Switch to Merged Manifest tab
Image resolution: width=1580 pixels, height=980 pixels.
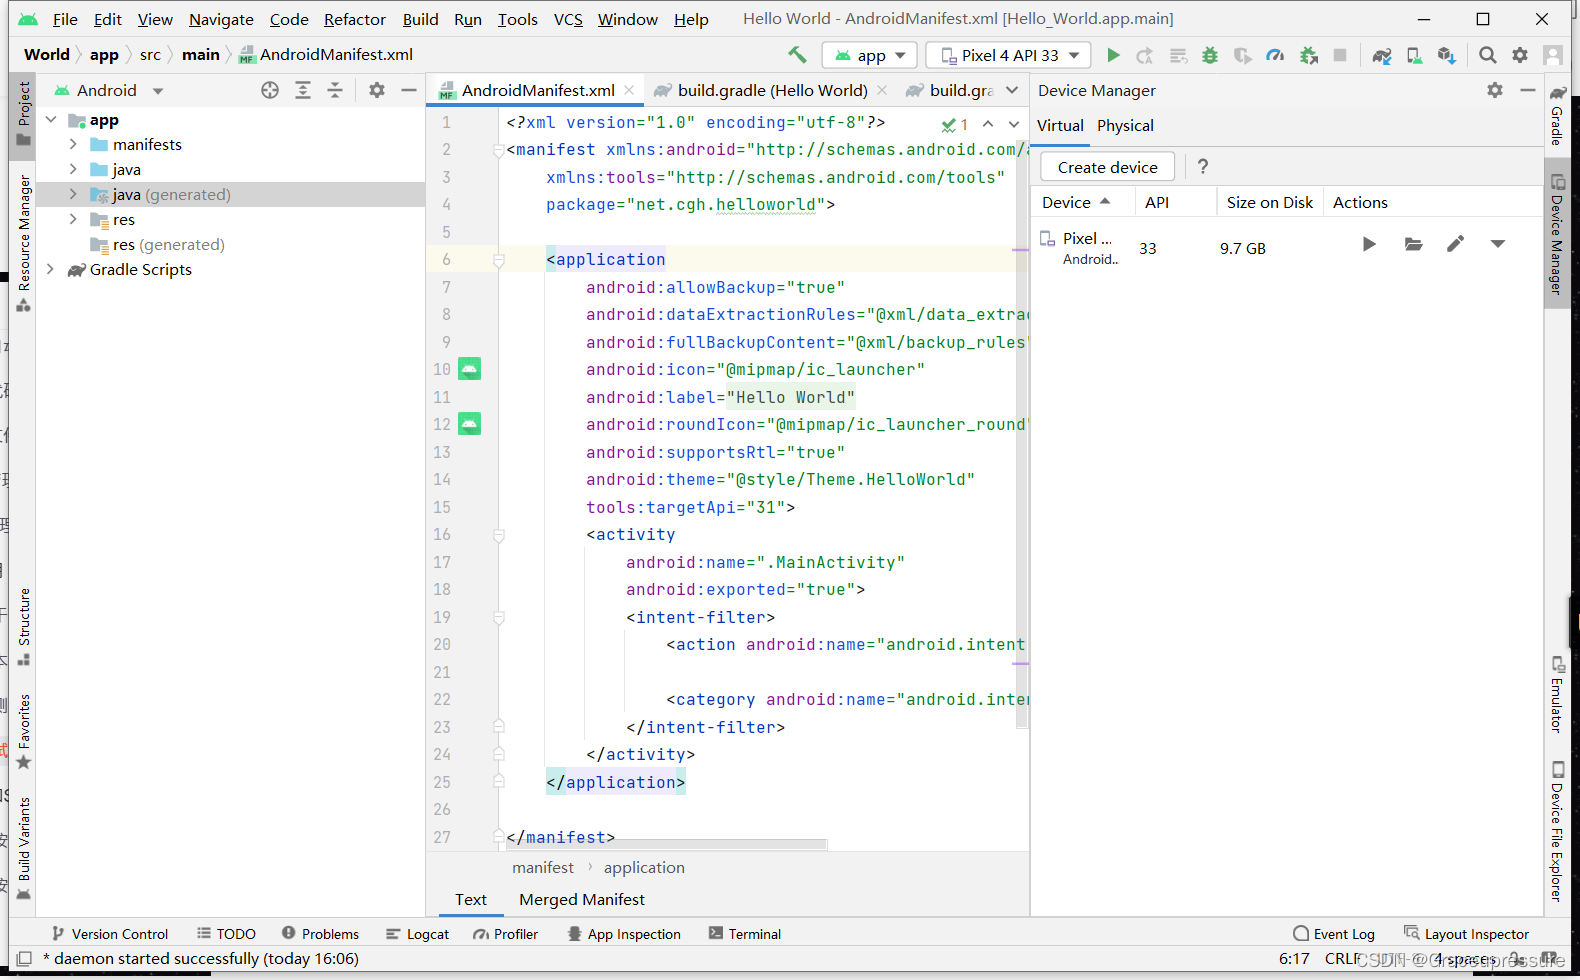click(582, 899)
